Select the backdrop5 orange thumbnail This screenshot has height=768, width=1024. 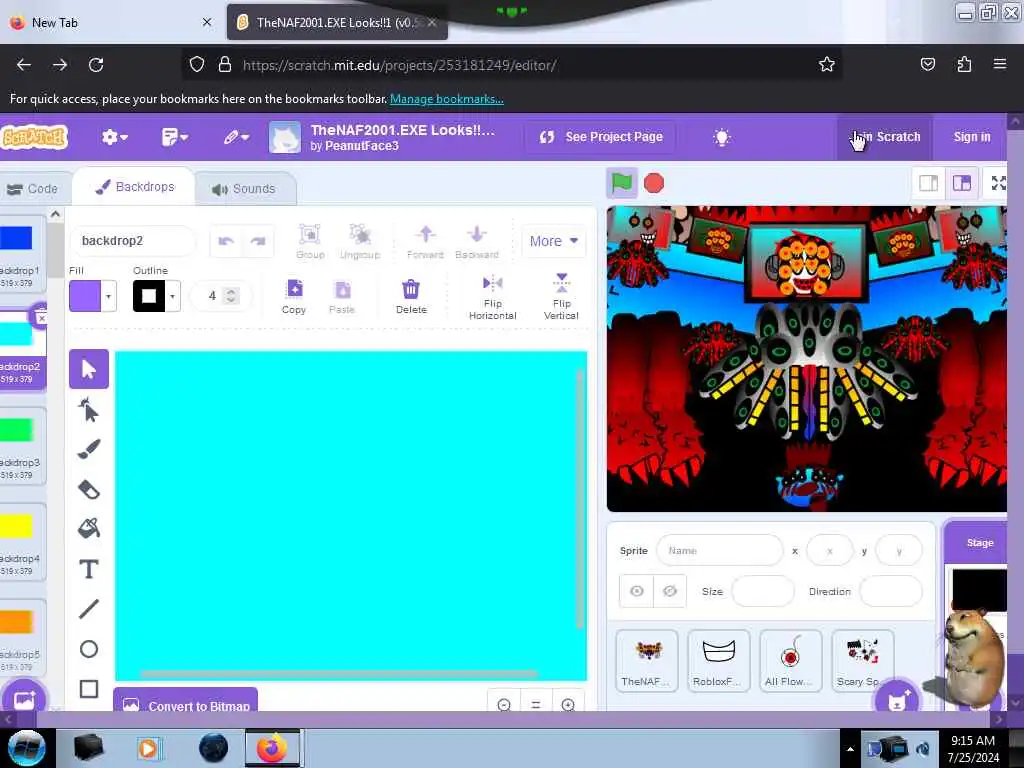point(20,638)
